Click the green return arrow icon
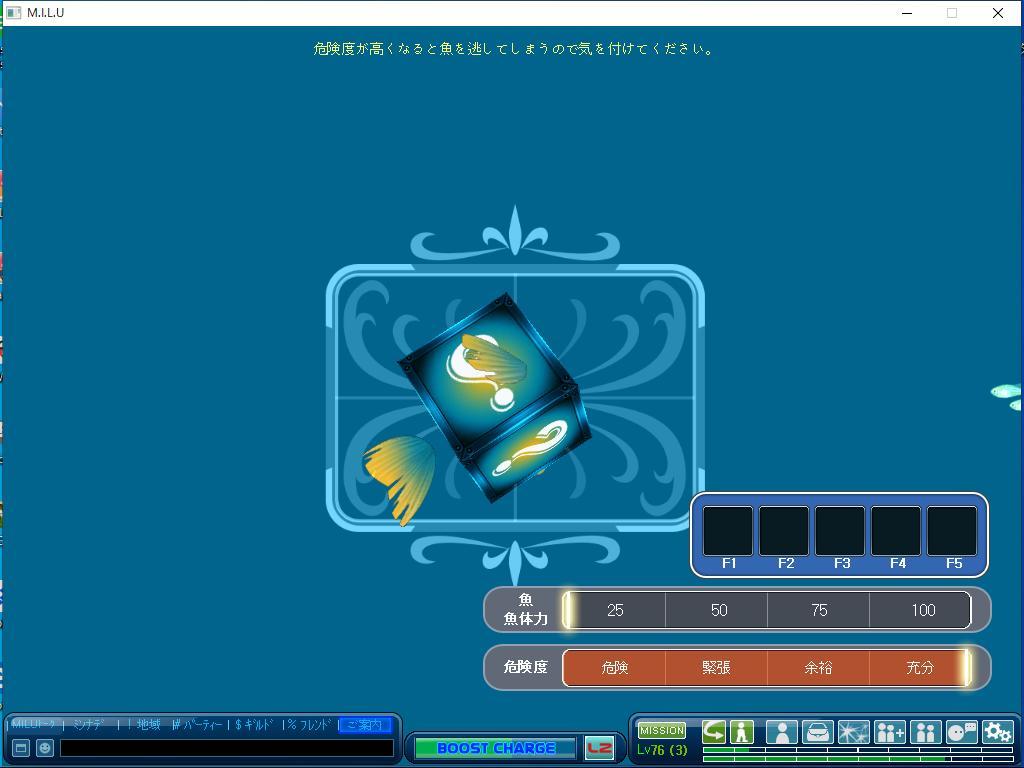This screenshot has height=768, width=1024. click(714, 732)
